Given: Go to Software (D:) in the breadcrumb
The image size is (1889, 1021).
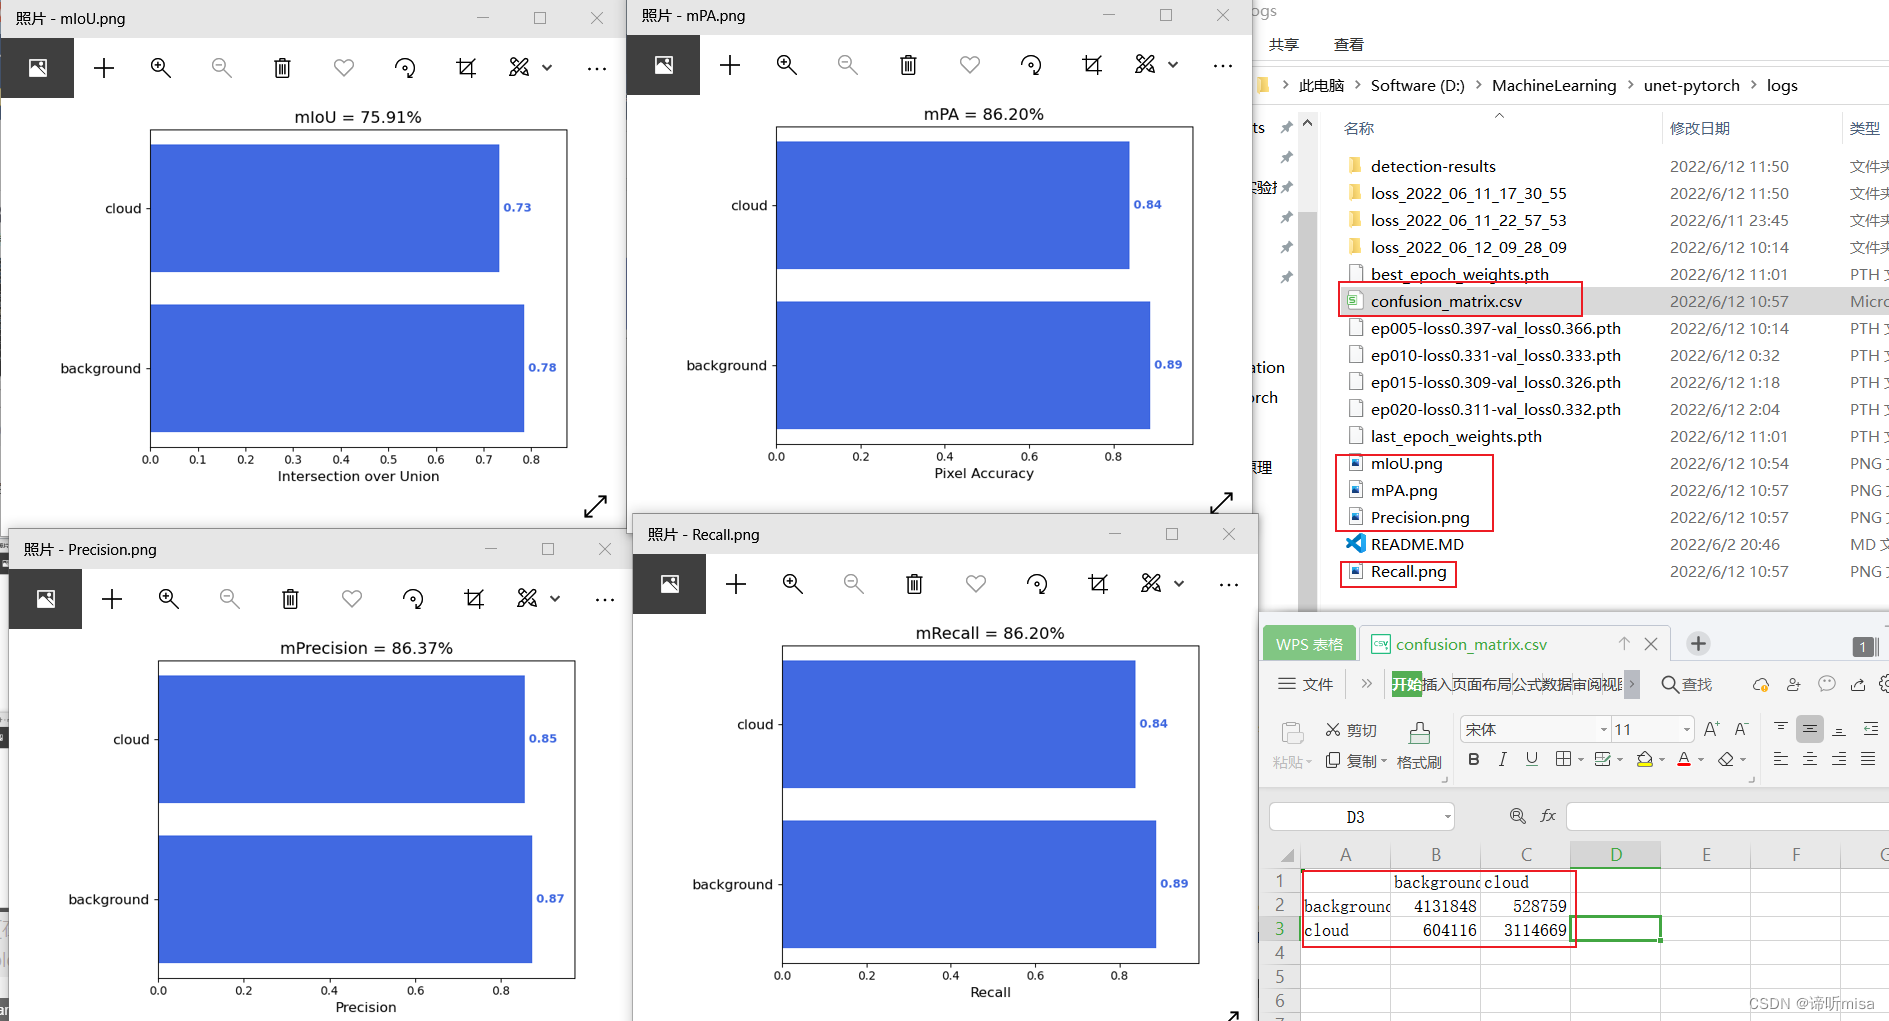Looking at the screenshot, I should point(1417,85).
